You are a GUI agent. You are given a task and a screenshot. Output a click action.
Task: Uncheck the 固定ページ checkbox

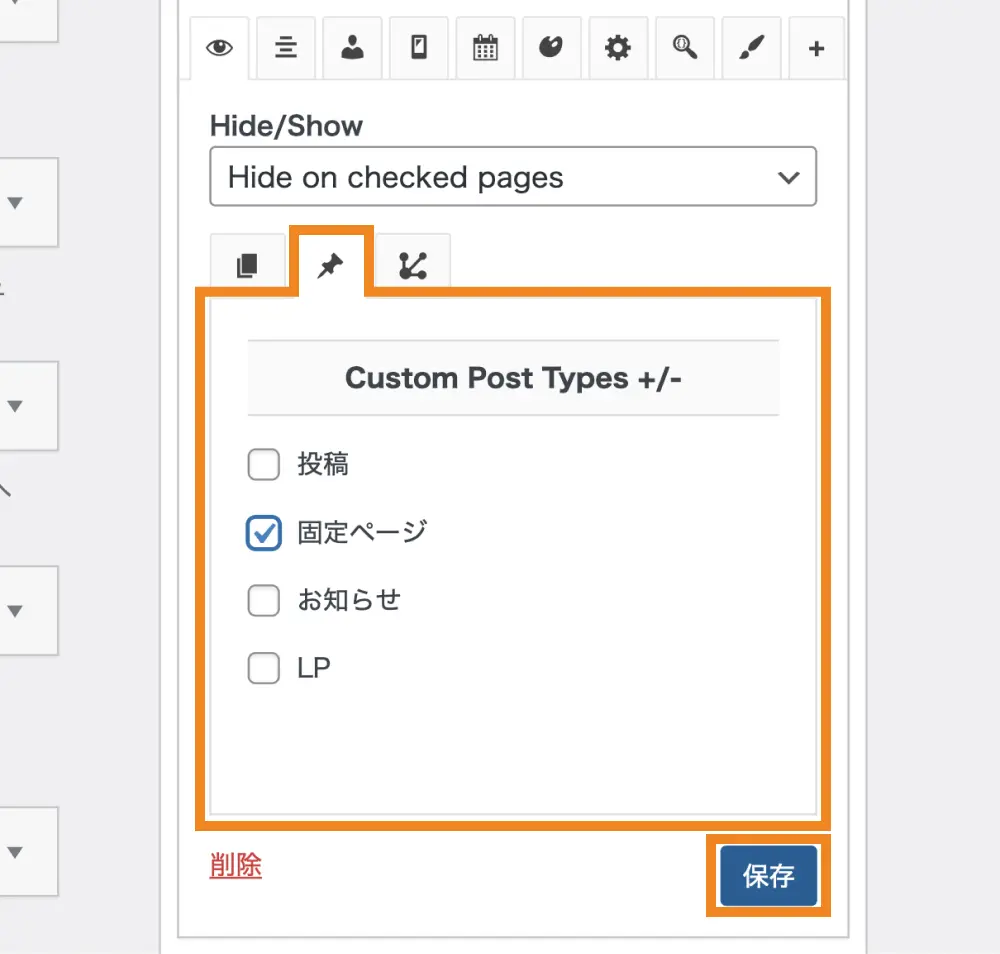pyautogui.click(x=264, y=533)
